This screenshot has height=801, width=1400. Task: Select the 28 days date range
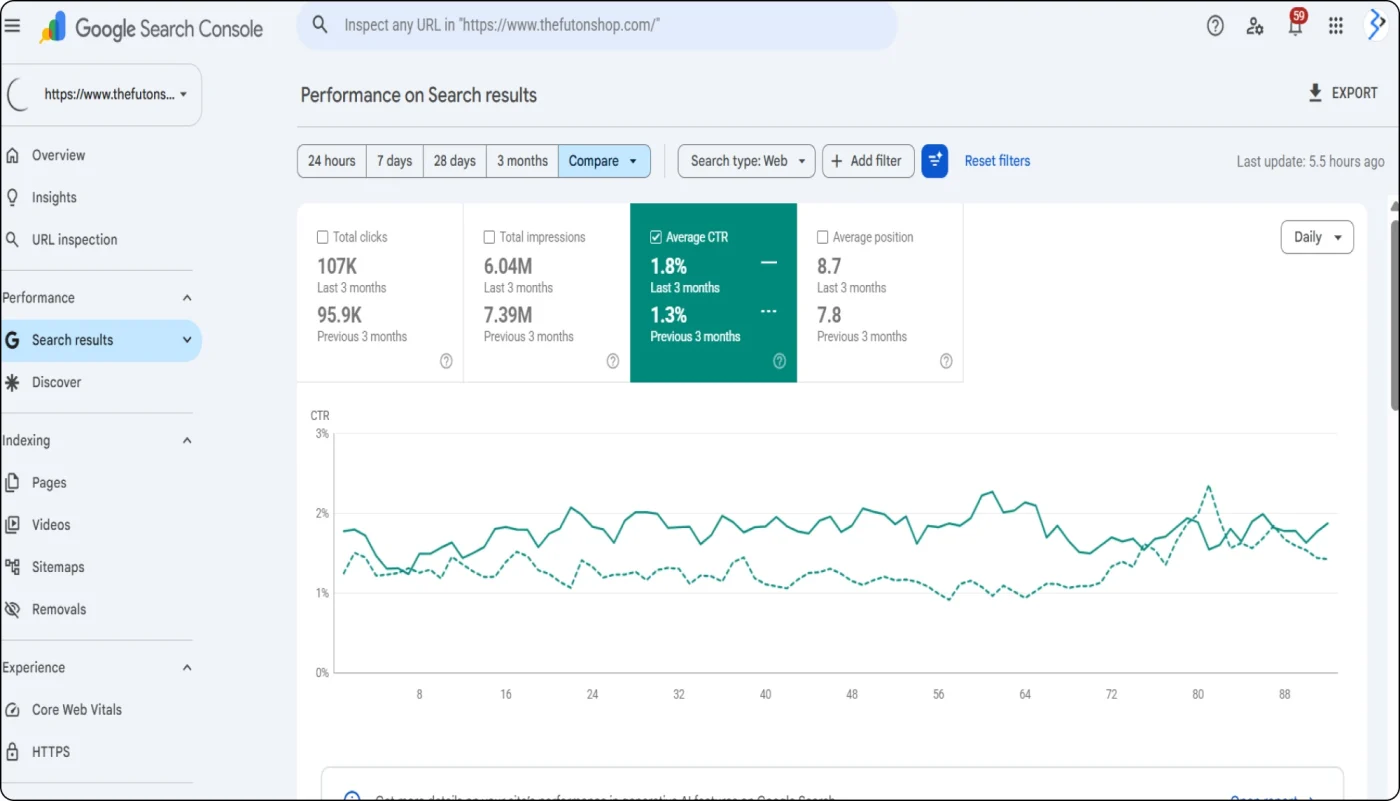click(455, 161)
